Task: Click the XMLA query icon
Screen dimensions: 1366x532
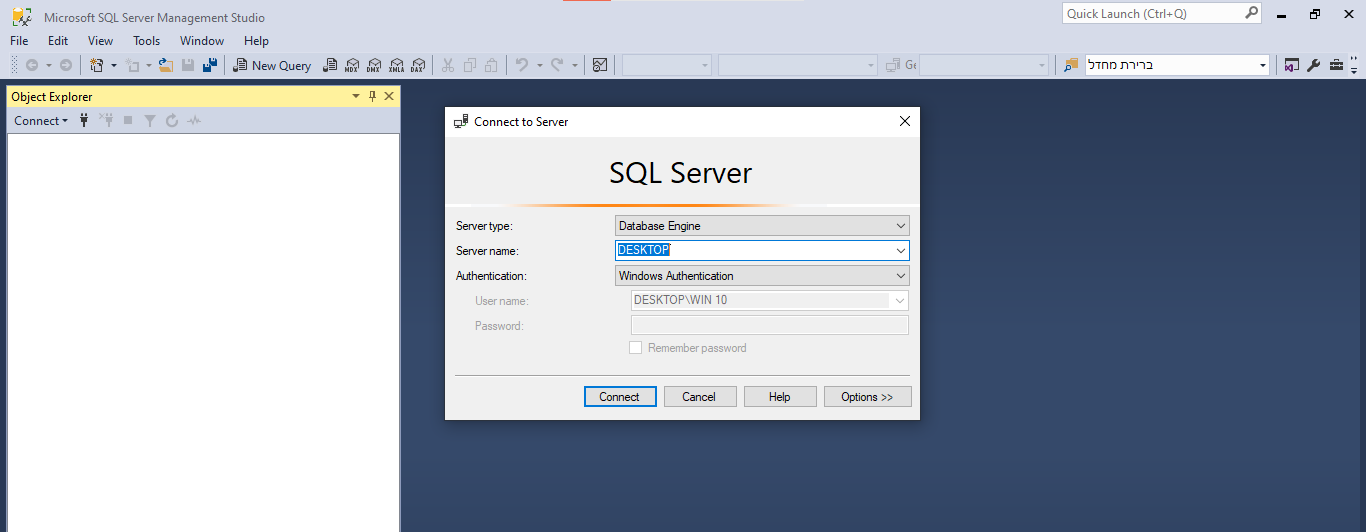Action: (x=396, y=65)
